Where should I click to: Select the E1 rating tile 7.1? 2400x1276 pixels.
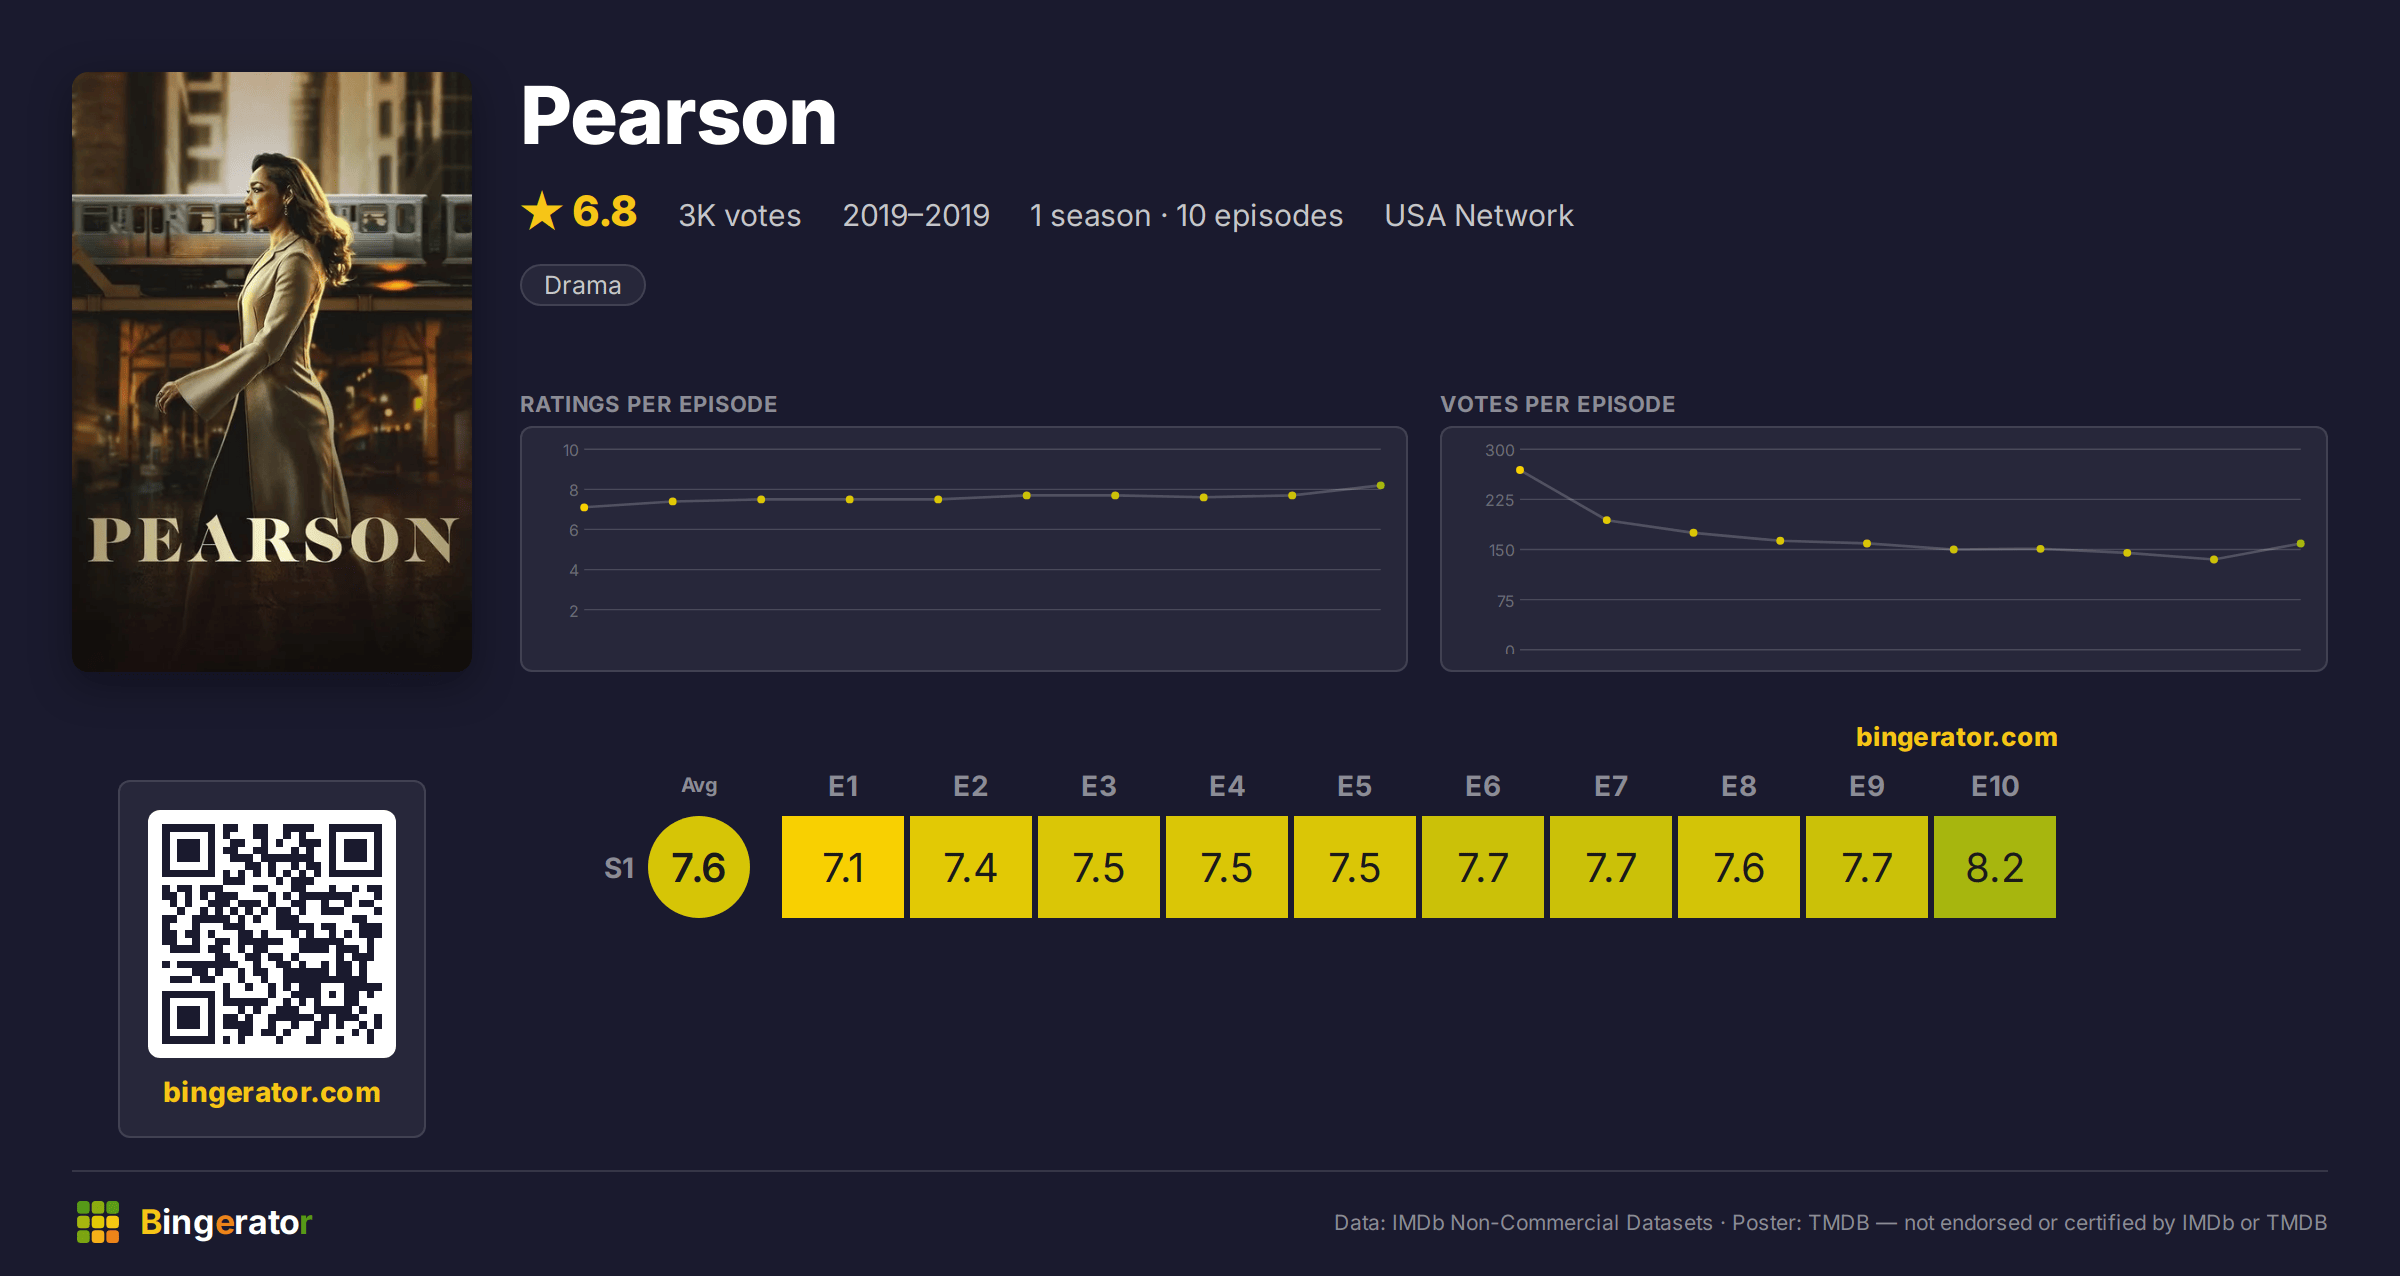(x=843, y=867)
